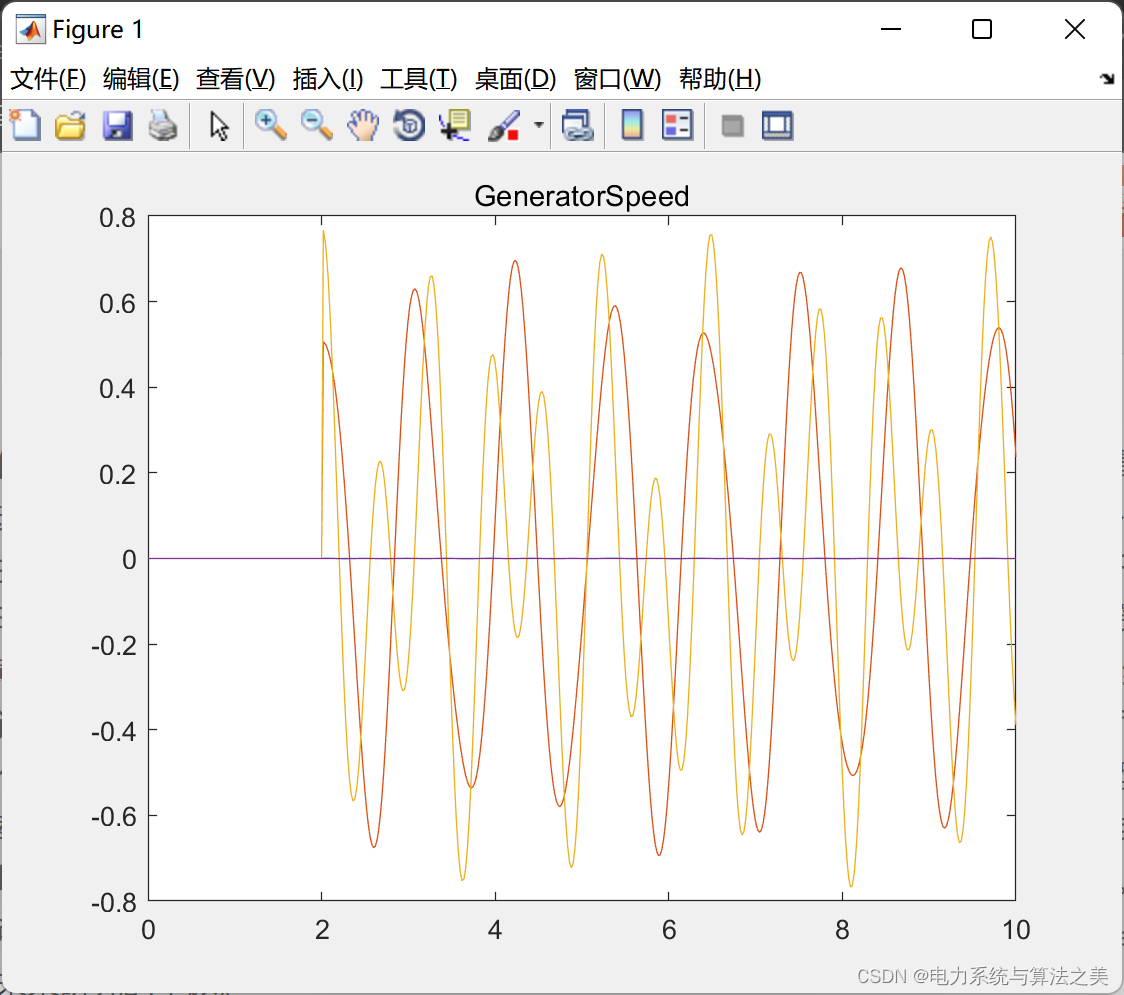Screen dimensions: 1124x995
Task: Select the Data Cursor tool
Action: (x=455, y=125)
